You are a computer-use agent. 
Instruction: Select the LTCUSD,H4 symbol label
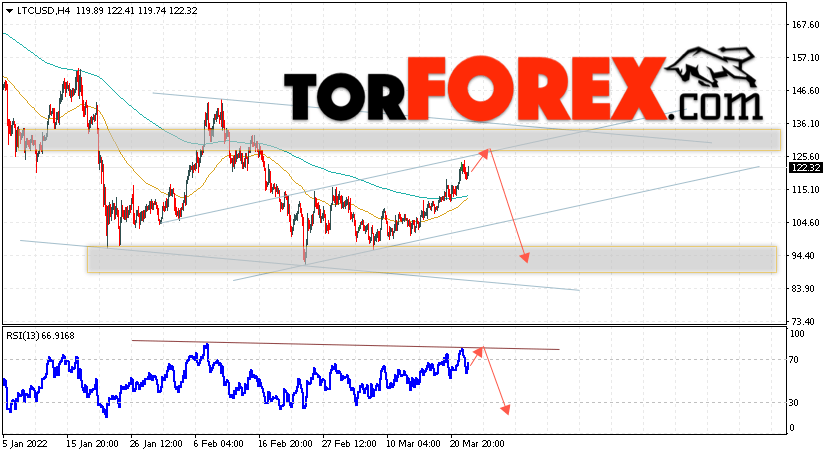tap(45, 10)
